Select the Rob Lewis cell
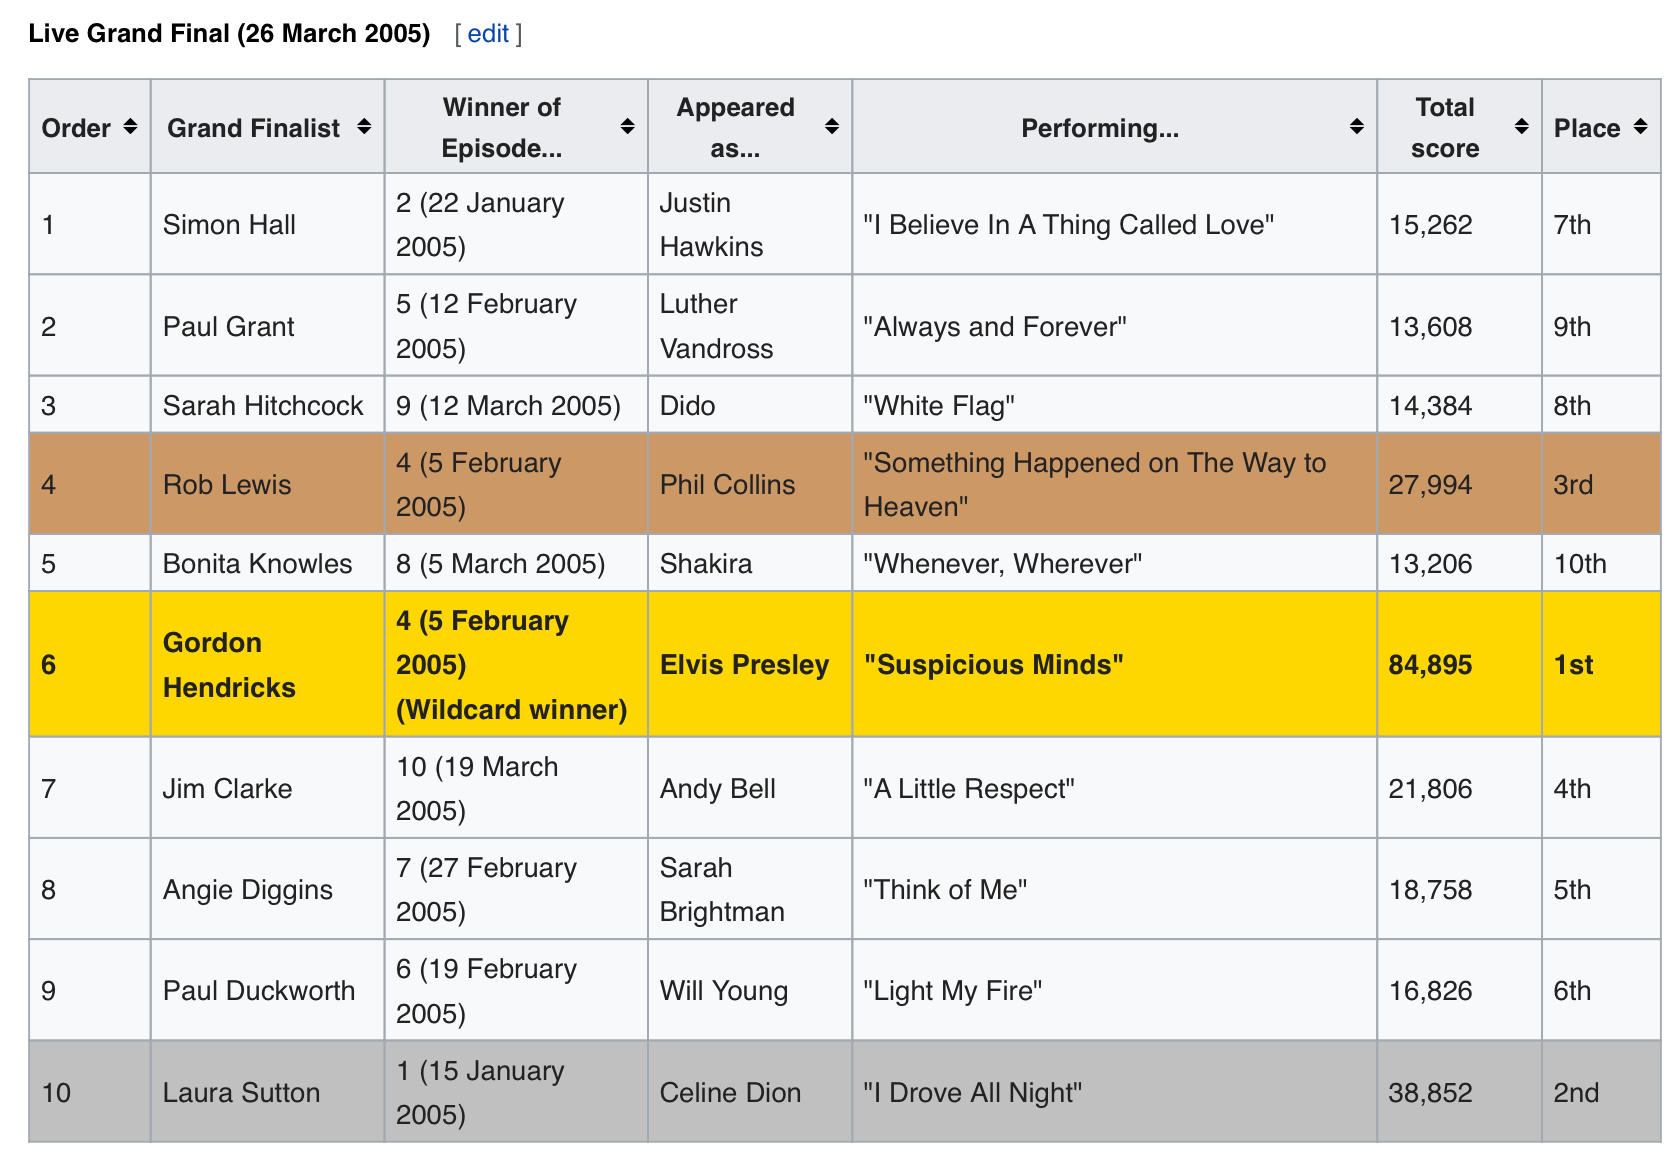 (267, 484)
